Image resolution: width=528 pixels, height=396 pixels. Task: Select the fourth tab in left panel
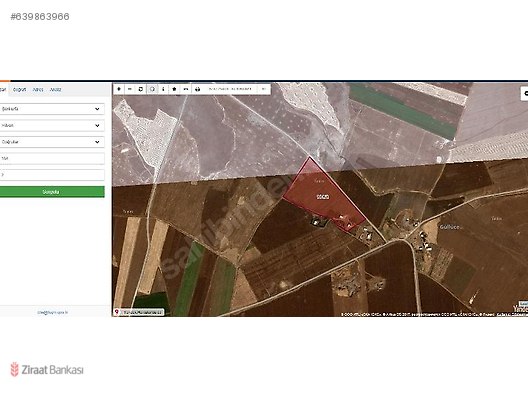click(56, 90)
